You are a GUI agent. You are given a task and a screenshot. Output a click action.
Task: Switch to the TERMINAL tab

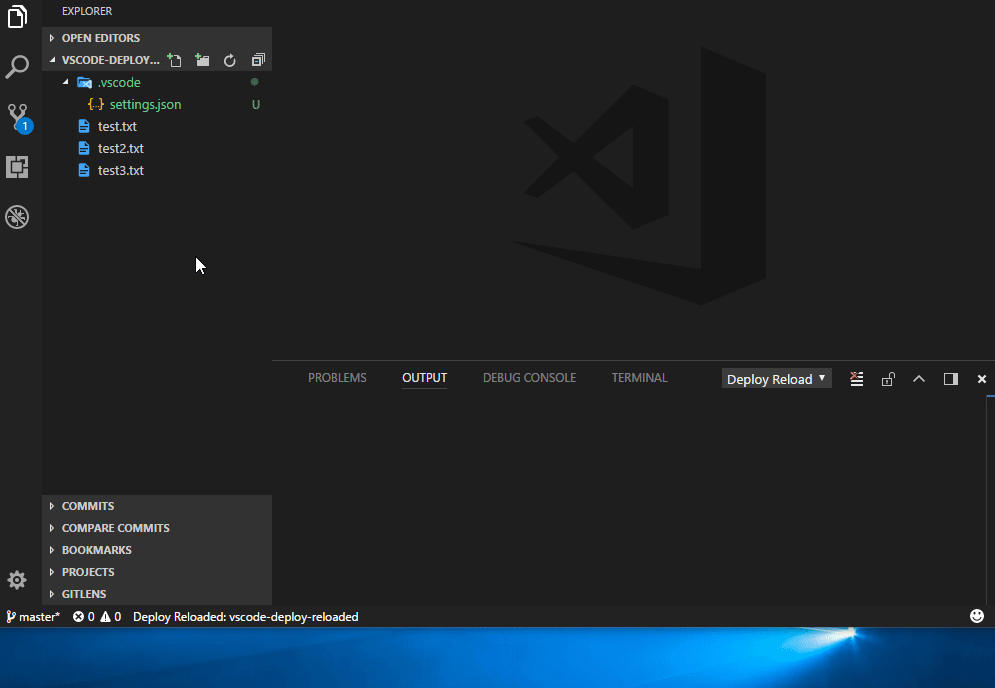(x=639, y=378)
